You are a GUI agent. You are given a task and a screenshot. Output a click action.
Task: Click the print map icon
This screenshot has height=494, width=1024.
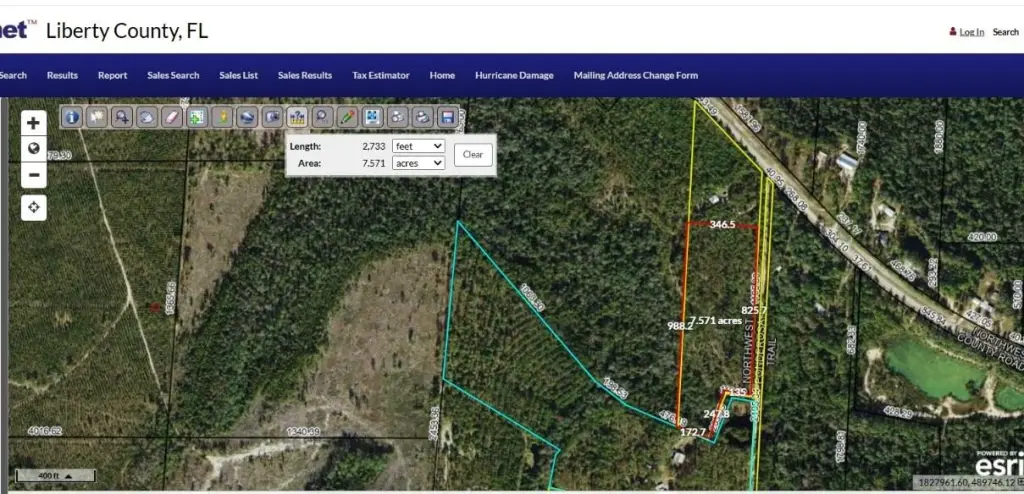click(423, 117)
